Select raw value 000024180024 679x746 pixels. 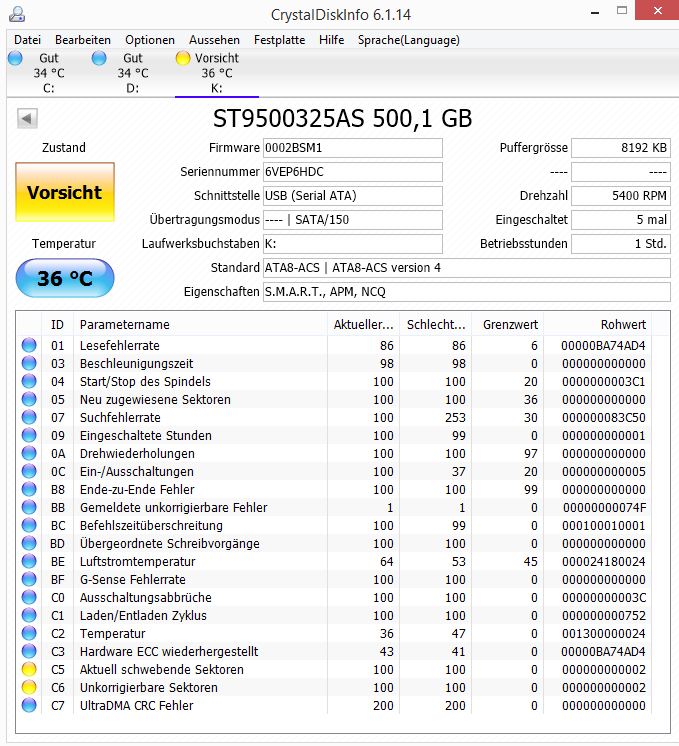604,561
